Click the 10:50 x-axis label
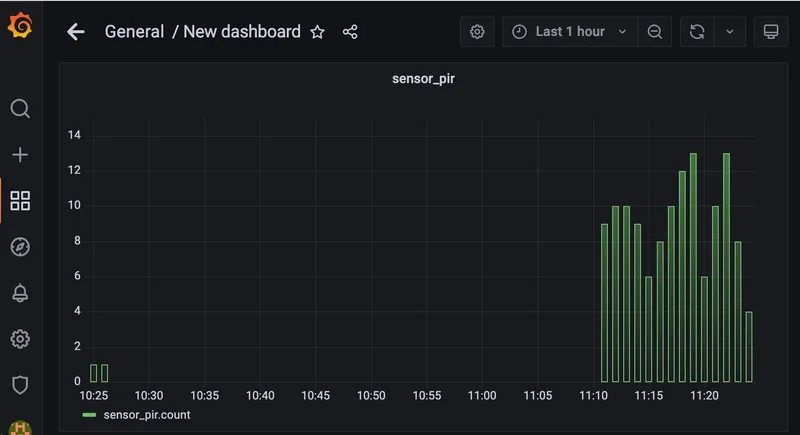 (x=371, y=396)
